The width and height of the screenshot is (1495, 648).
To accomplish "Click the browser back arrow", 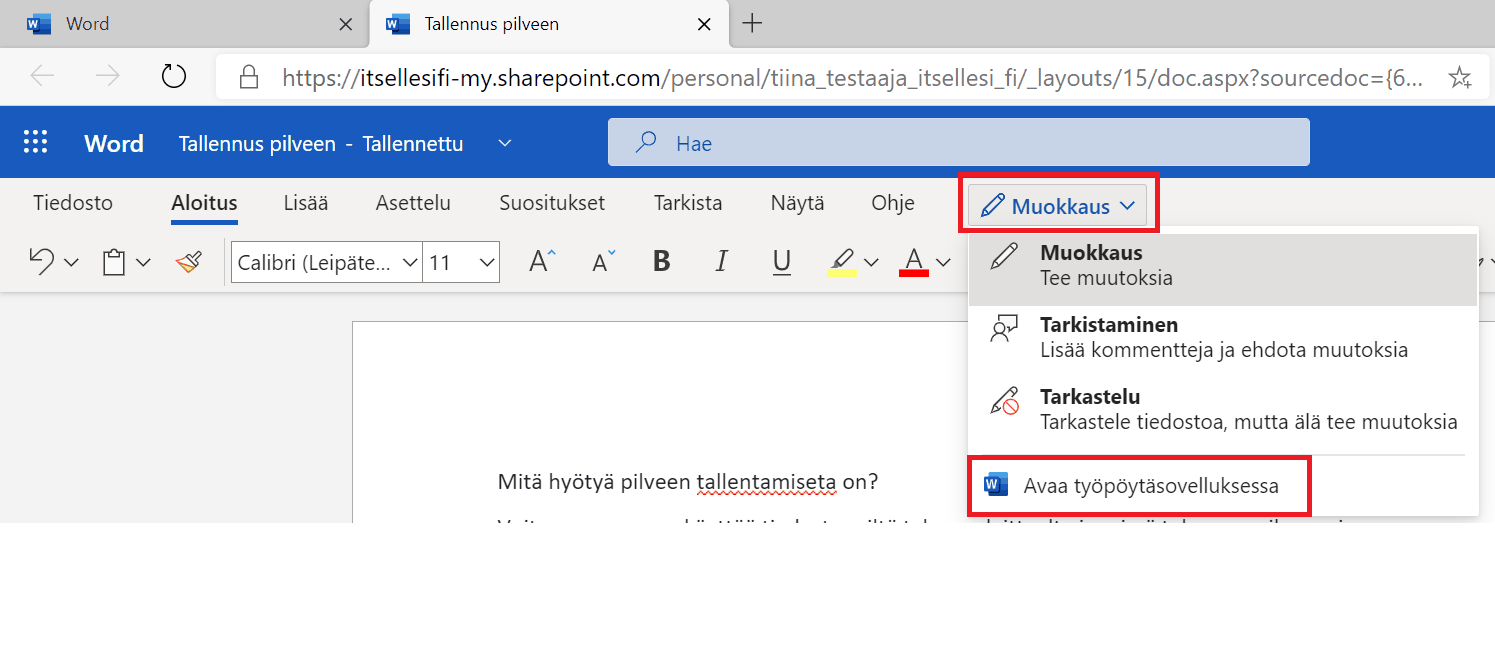I will [42, 76].
